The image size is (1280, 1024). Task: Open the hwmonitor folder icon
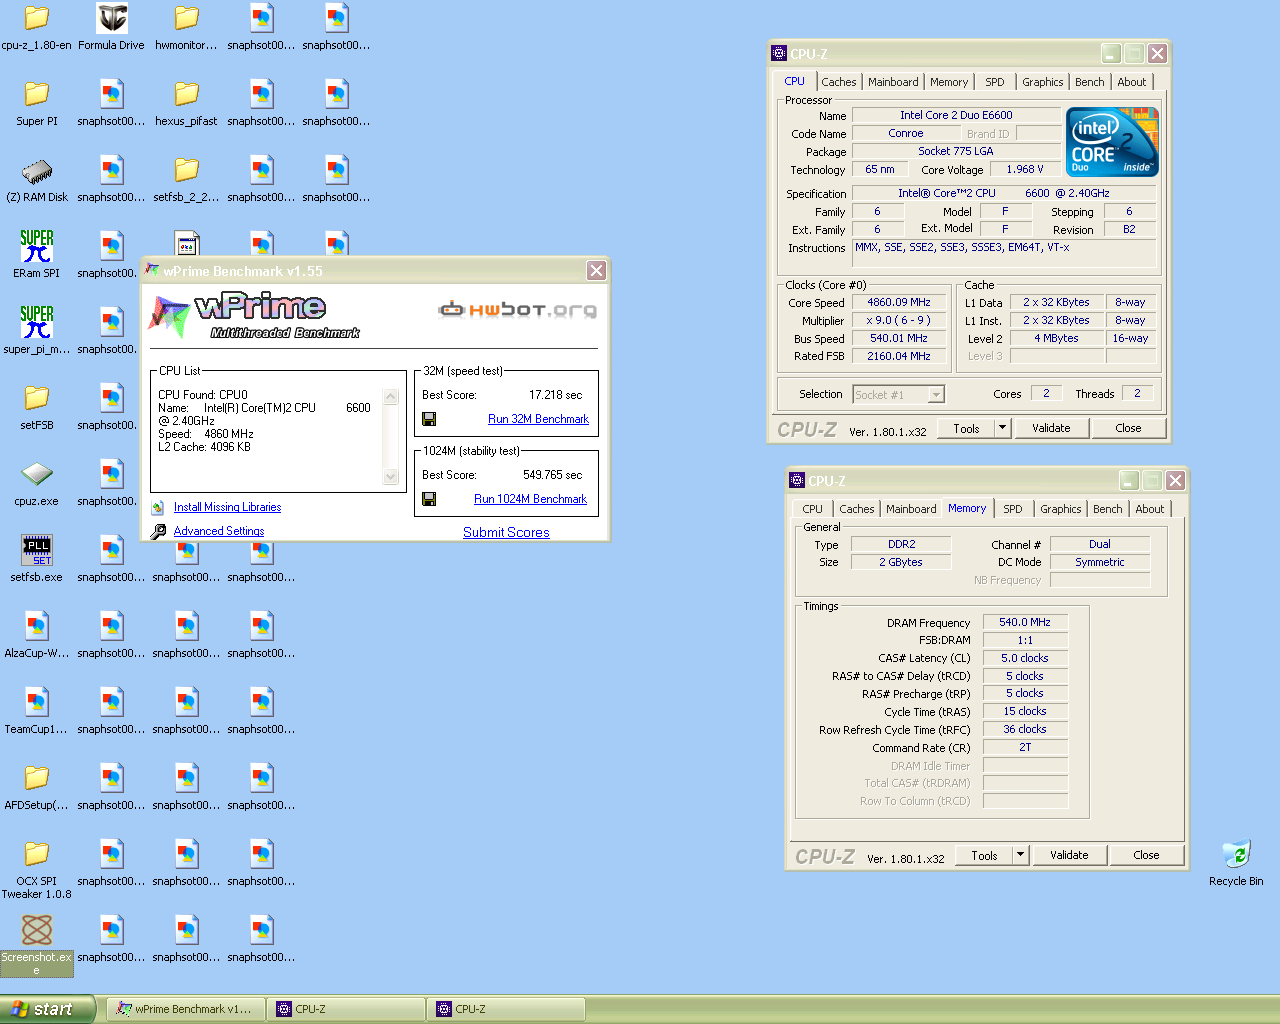(187, 18)
